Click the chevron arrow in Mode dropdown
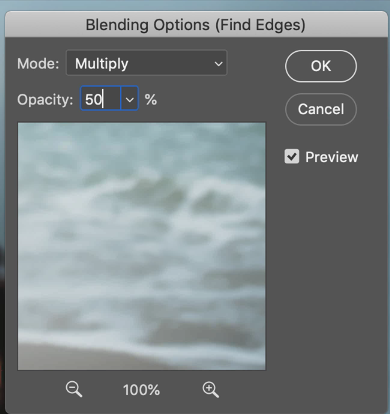The height and width of the screenshot is (414, 390). (x=218, y=64)
